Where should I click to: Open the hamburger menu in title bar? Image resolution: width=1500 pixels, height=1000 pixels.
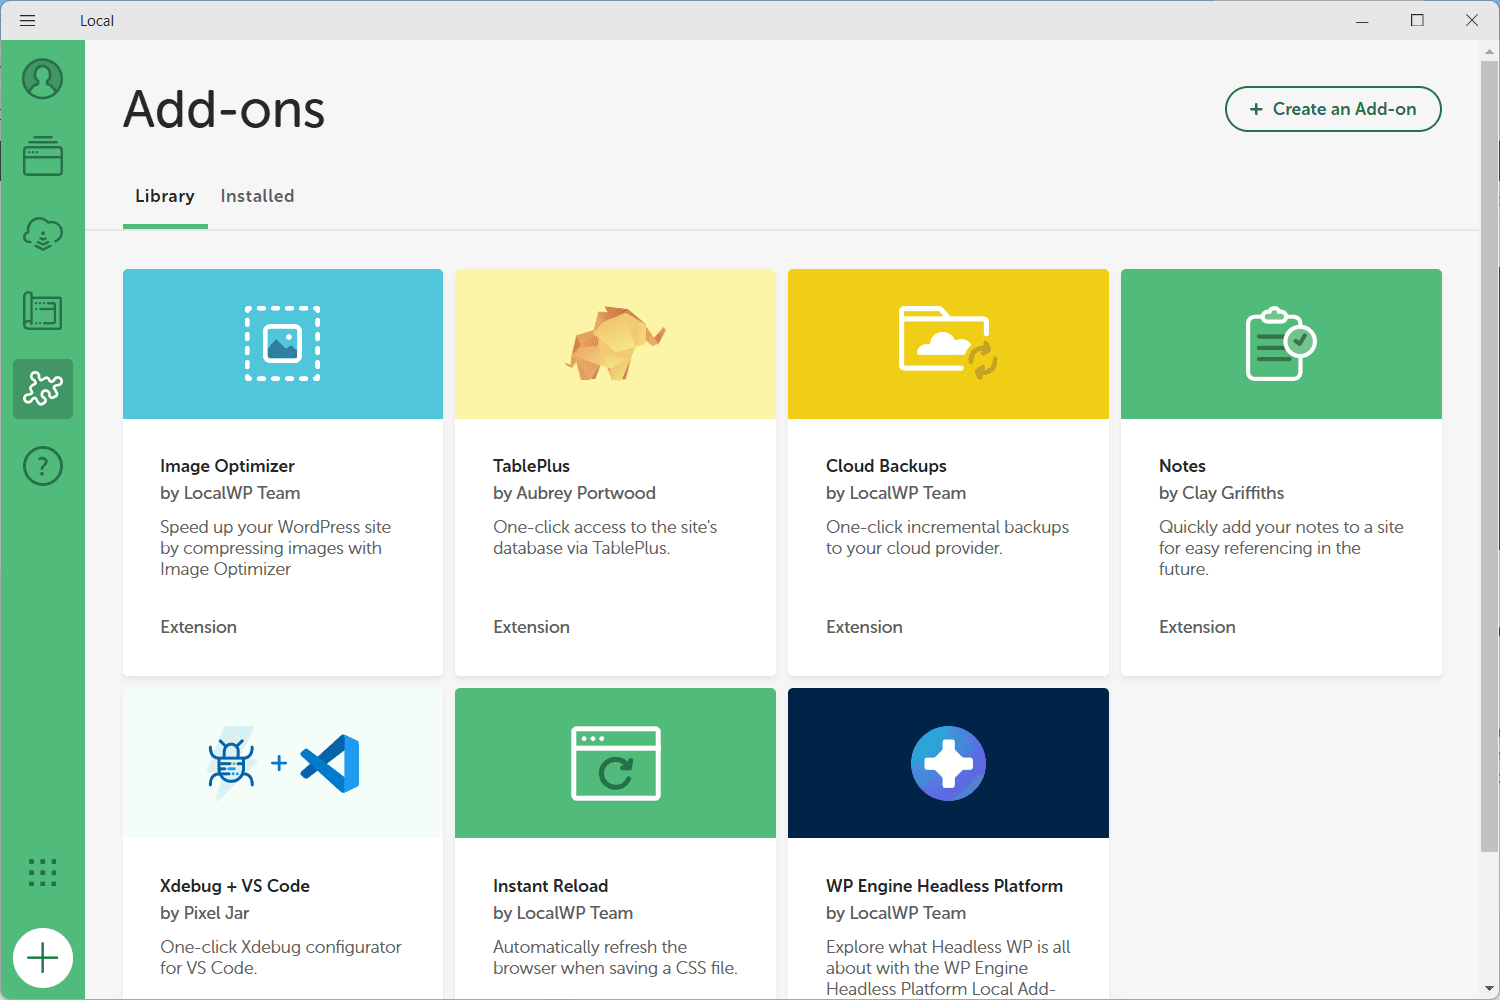click(27, 20)
